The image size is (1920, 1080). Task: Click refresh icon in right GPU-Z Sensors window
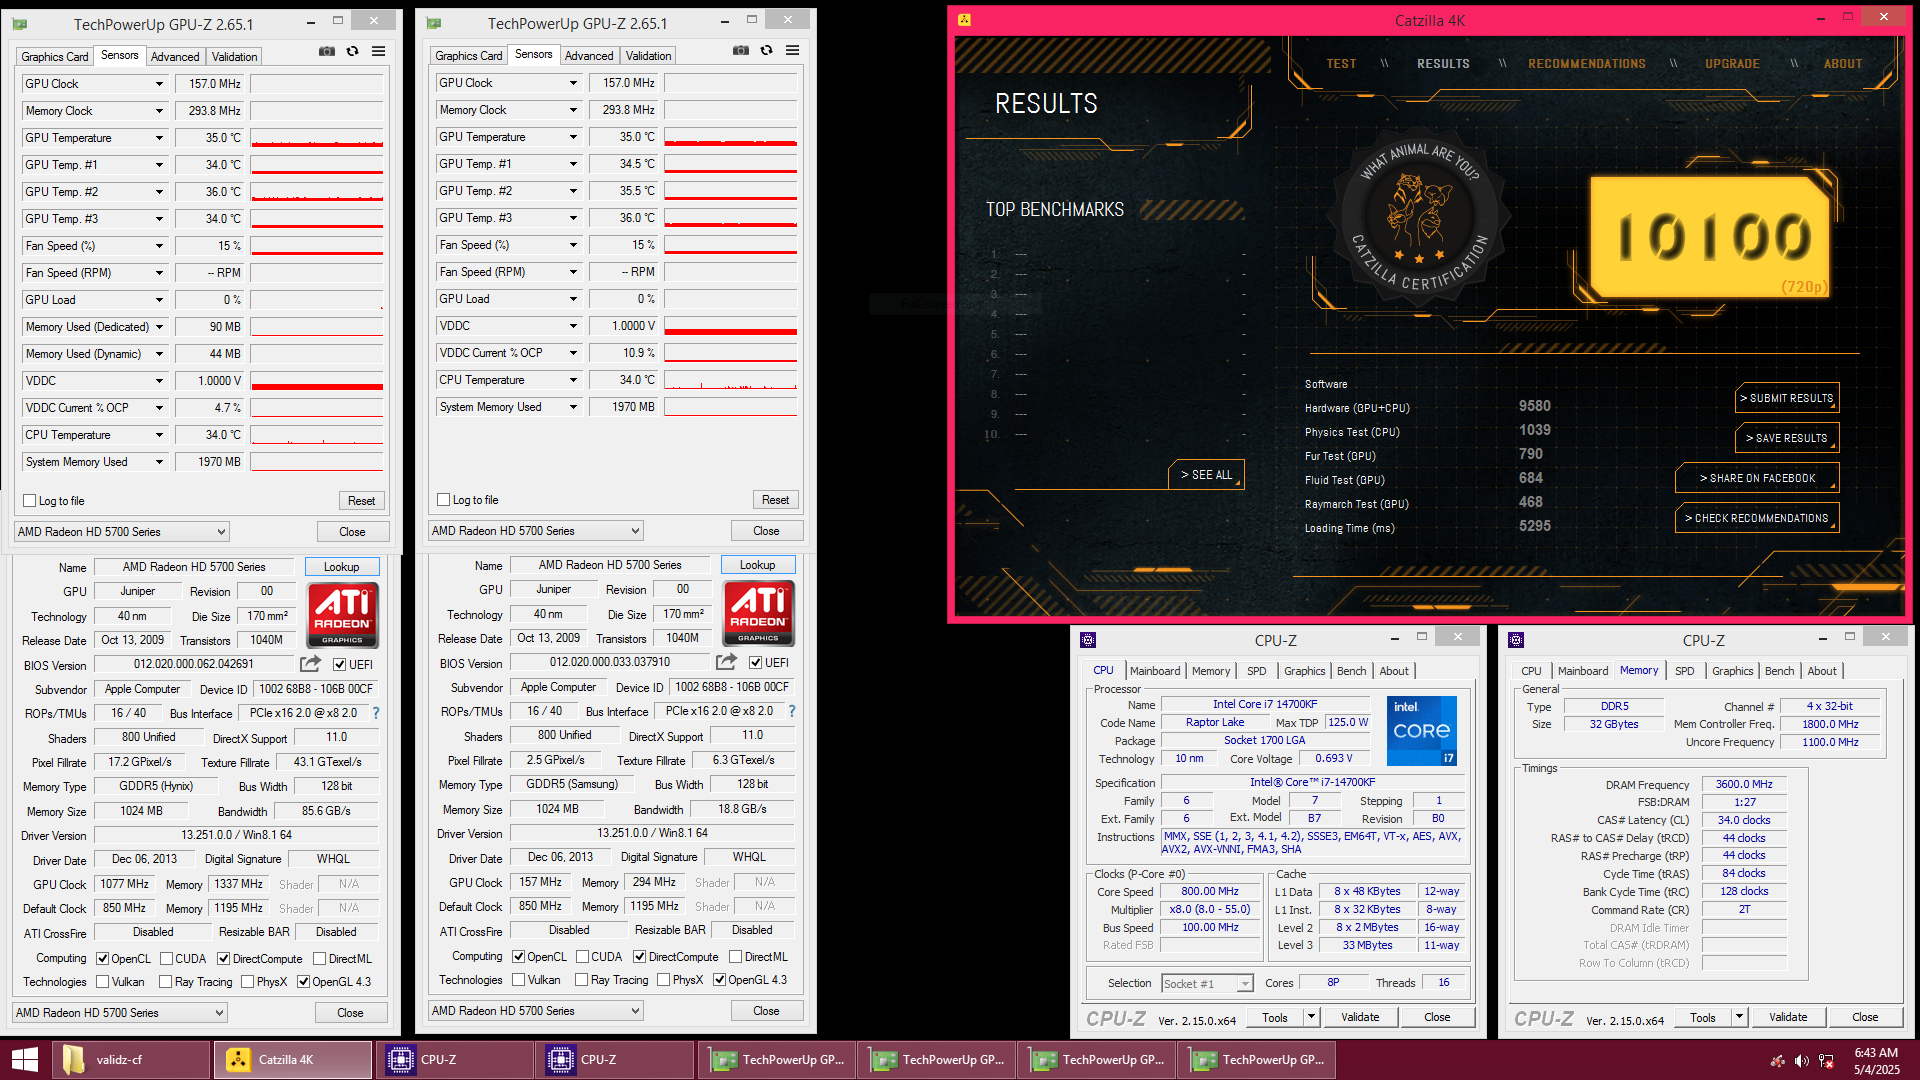766,50
